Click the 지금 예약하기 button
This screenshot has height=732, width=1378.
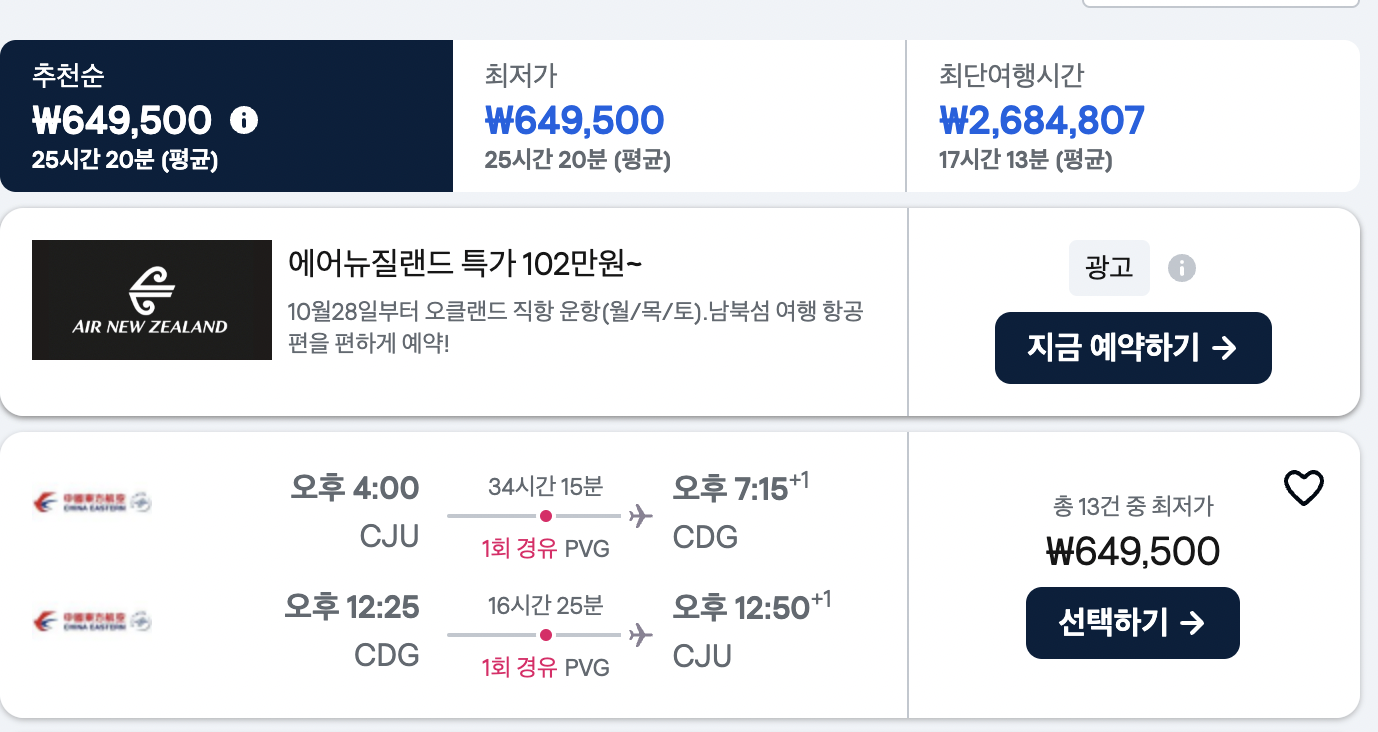[1132, 347]
